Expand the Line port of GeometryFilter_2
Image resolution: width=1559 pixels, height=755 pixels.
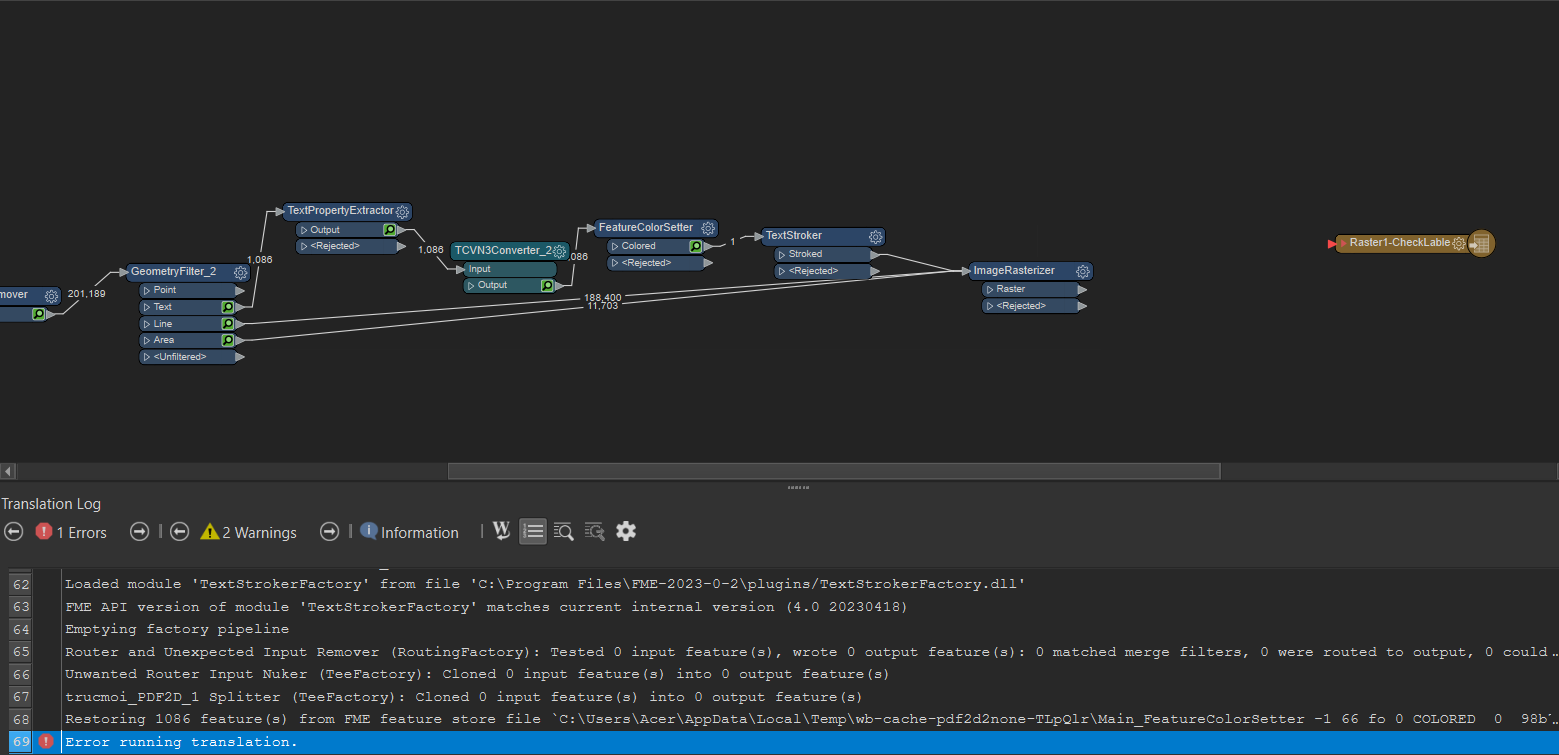146,324
